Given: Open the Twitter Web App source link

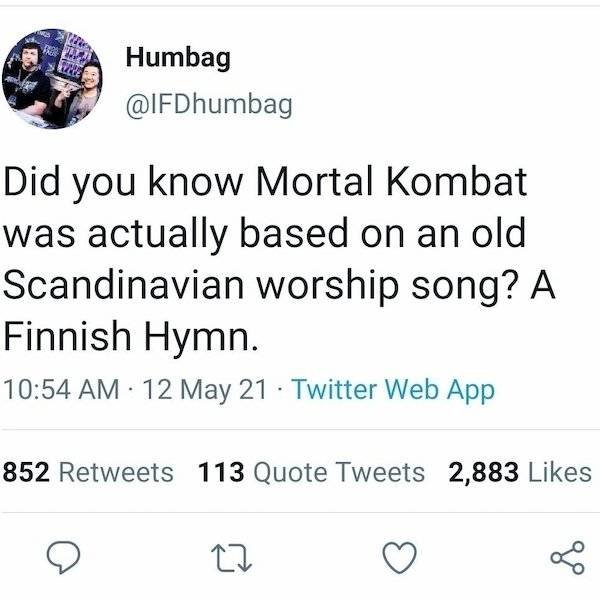Looking at the screenshot, I should (393, 390).
